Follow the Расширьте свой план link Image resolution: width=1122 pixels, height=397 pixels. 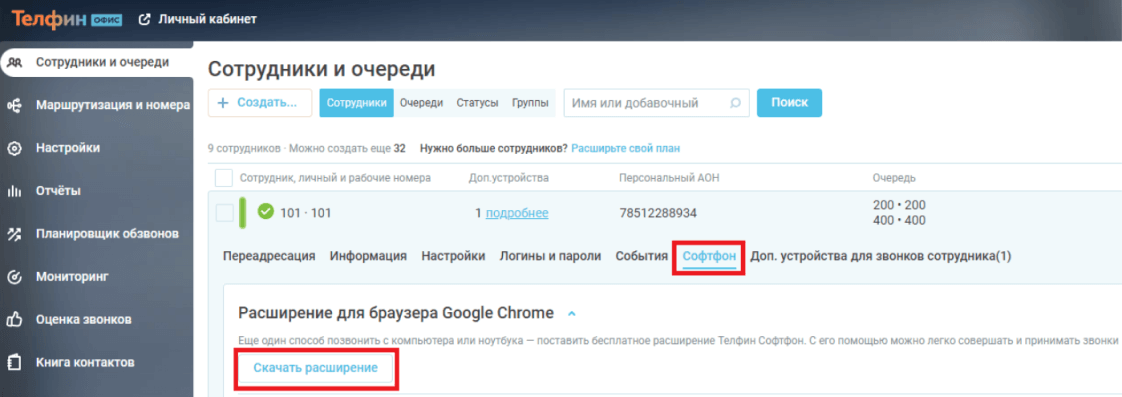tap(625, 149)
